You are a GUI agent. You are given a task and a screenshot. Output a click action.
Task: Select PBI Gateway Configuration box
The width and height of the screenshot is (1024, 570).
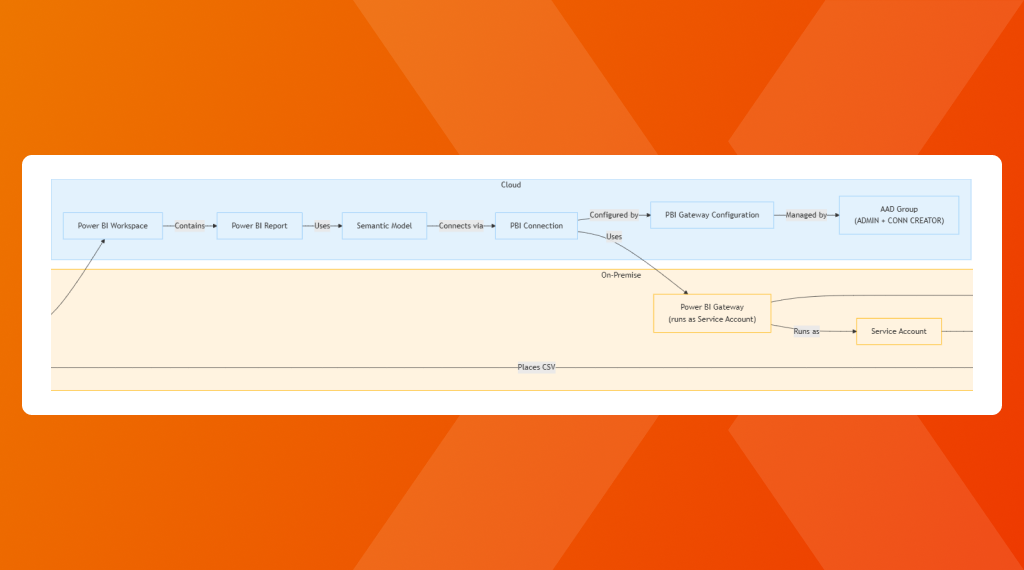[x=712, y=215]
